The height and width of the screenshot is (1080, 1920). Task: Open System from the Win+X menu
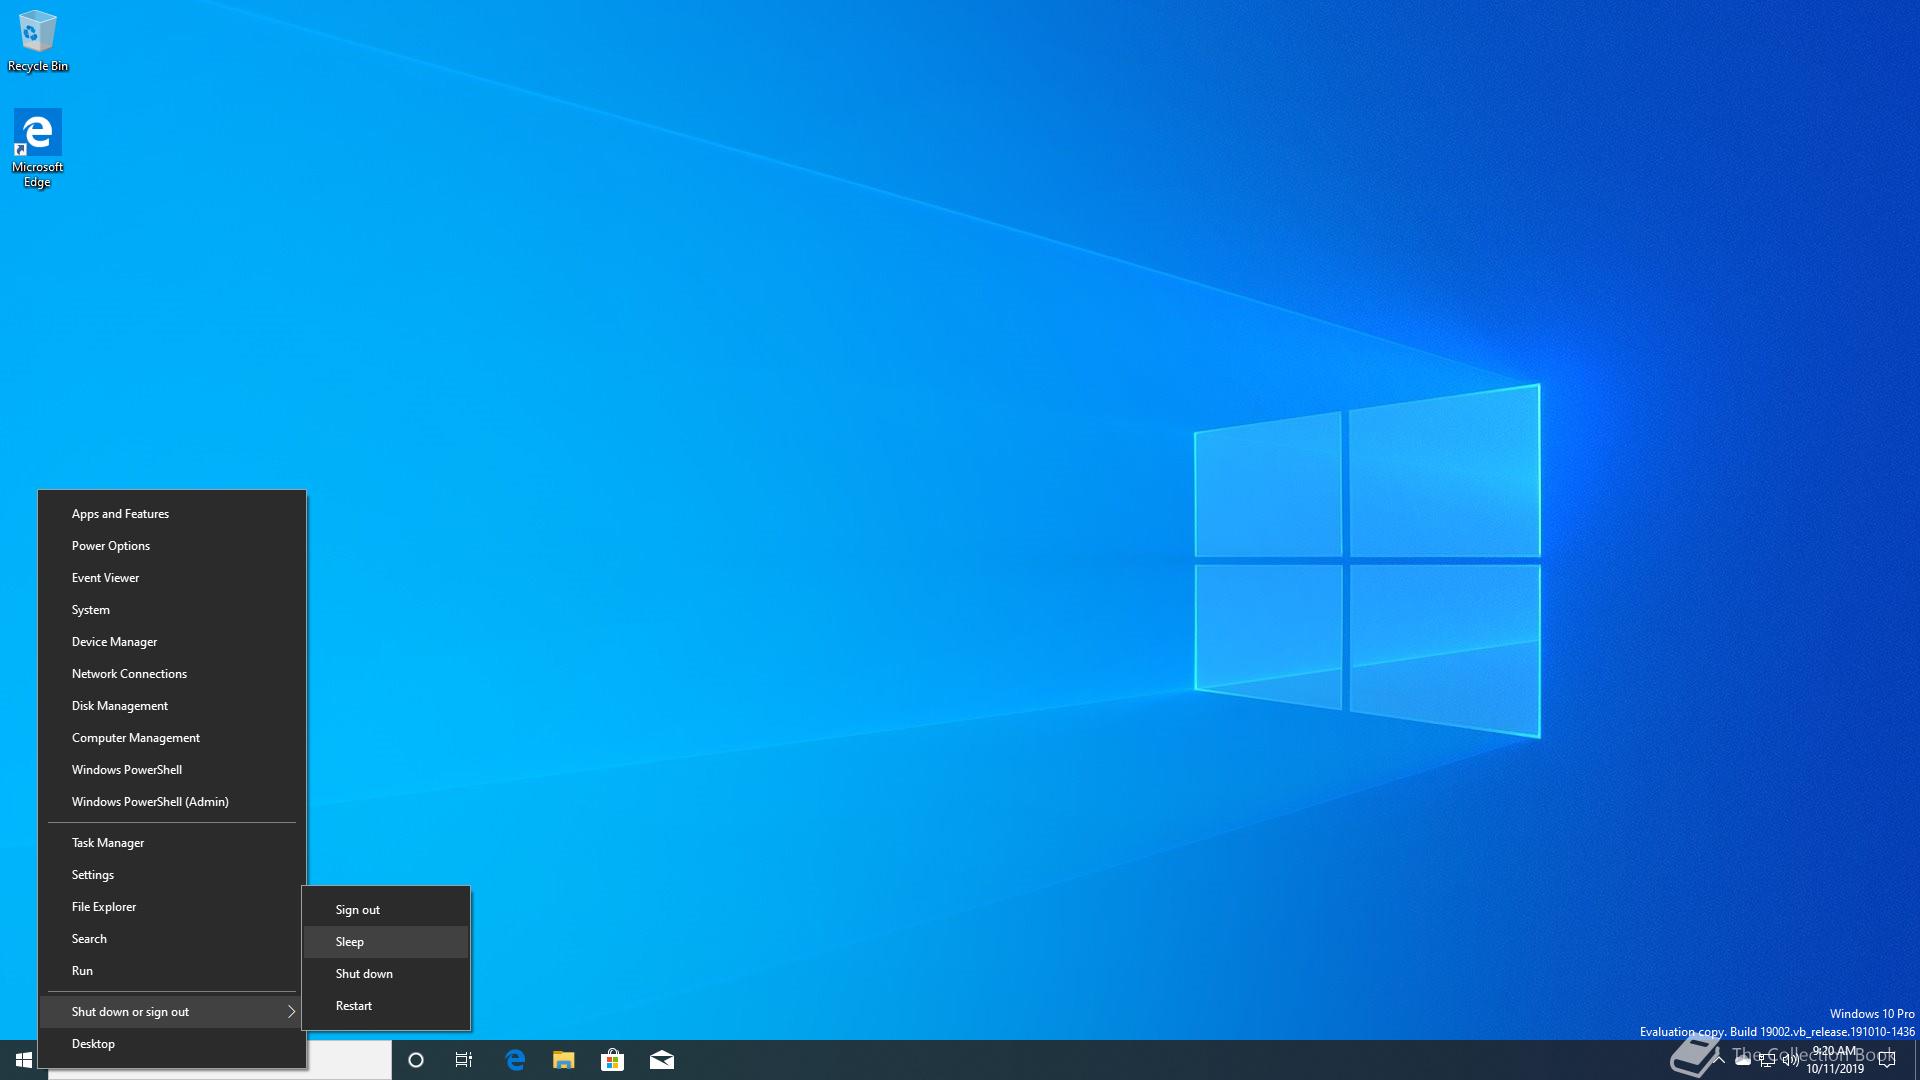click(172, 610)
